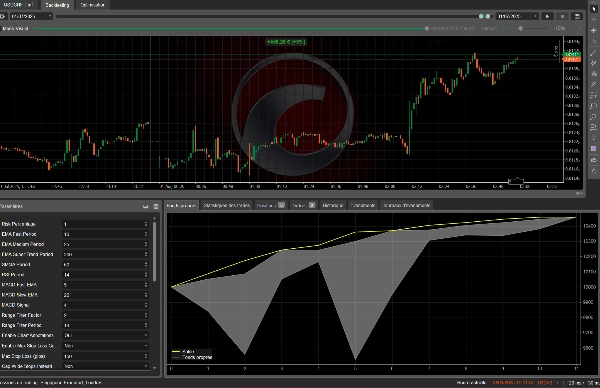The image size is (600, 388).
Task: Open backtesting settings gear icon
Action: [3, 16]
